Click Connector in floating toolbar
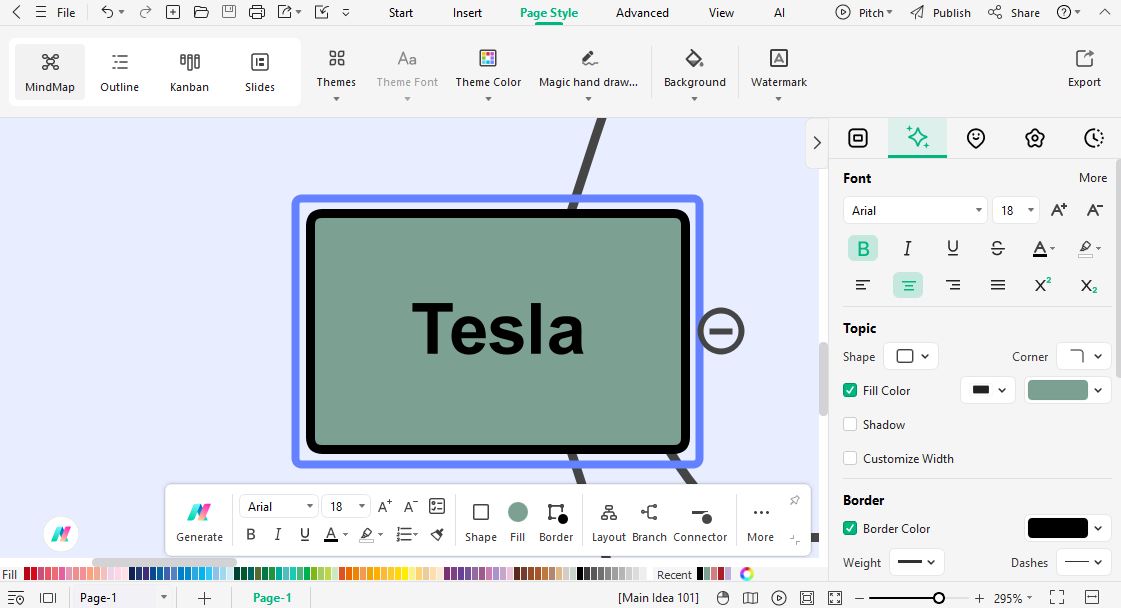The width and height of the screenshot is (1121, 608). click(700, 523)
